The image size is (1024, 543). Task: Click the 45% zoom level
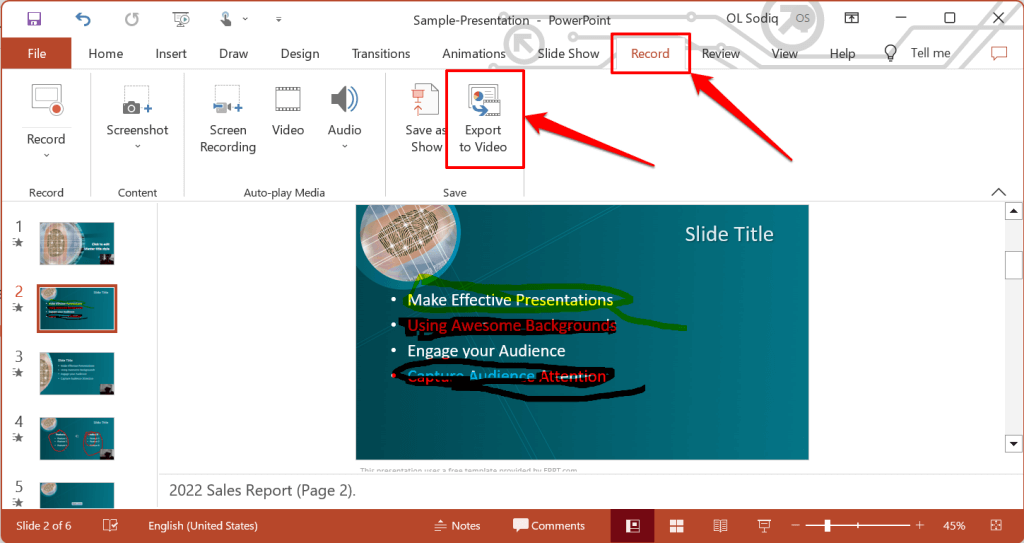pyautogui.click(x=954, y=525)
